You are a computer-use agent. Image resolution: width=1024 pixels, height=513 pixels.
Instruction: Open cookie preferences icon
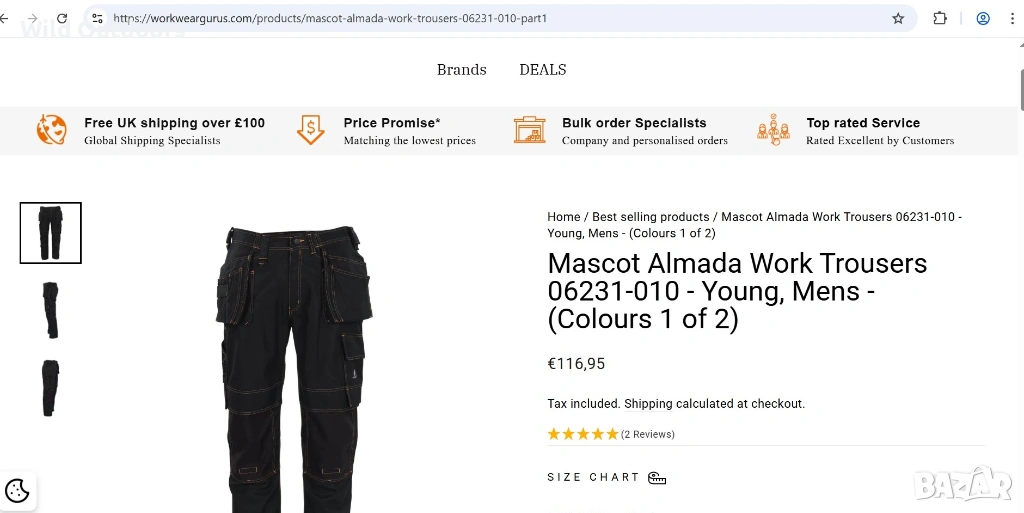17,491
